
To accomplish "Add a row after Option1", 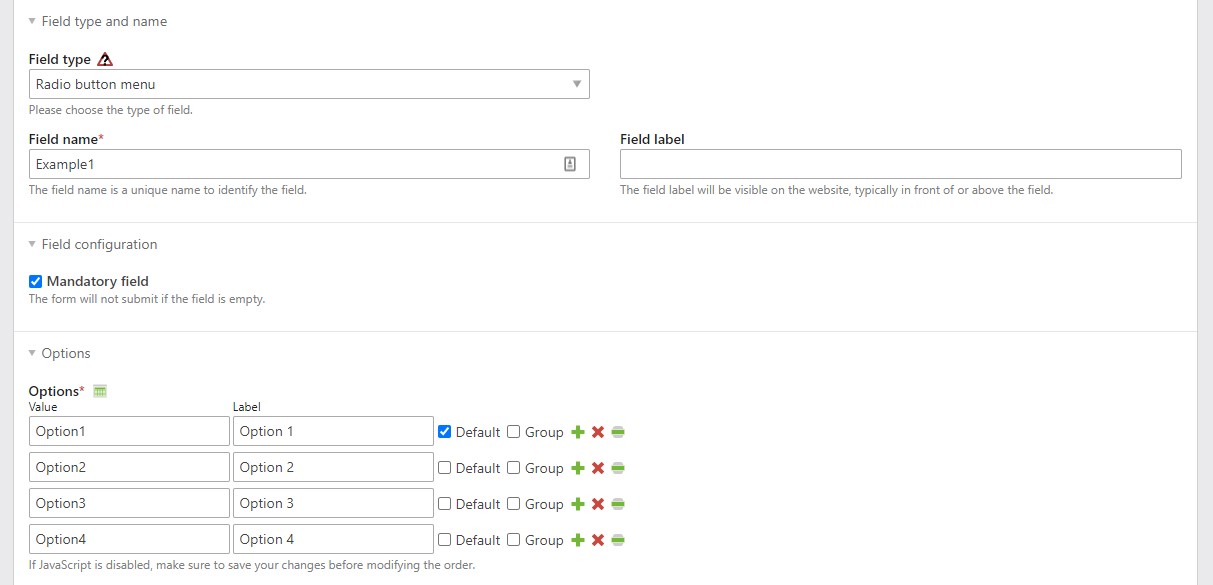I will pyautogui.click(x=578, y=432).
